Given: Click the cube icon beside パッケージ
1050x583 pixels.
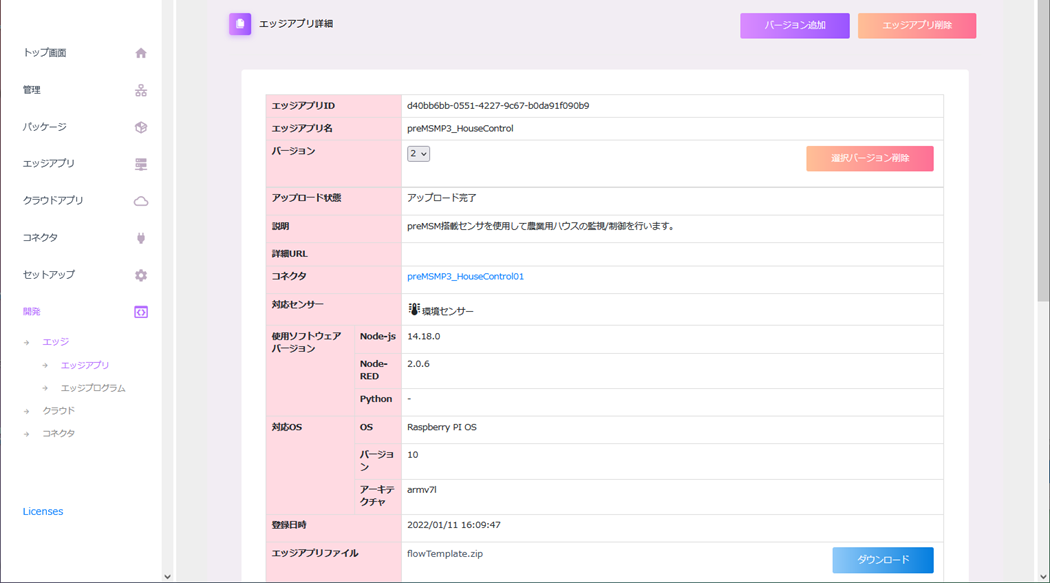Looking at the screenshot, I should click(x=141, y=127).
